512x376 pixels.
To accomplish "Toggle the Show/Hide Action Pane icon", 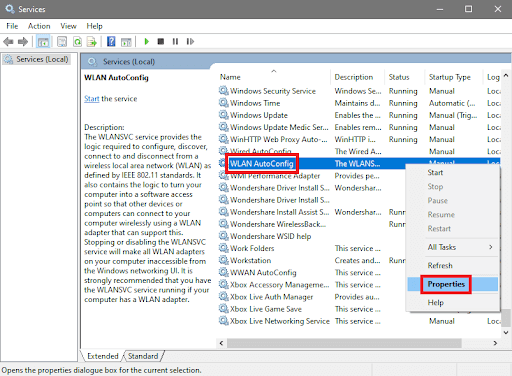I will (x=126, y=42).
